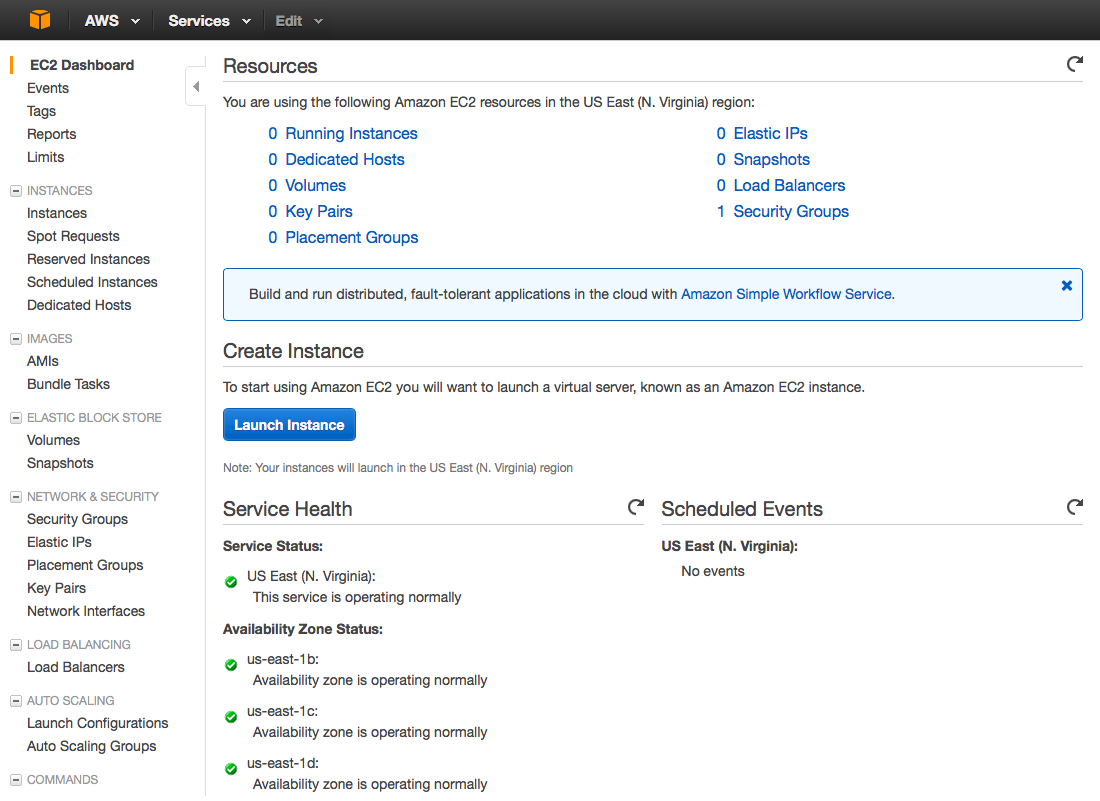Refresh the Scheduled Events section

(1074, 506)
